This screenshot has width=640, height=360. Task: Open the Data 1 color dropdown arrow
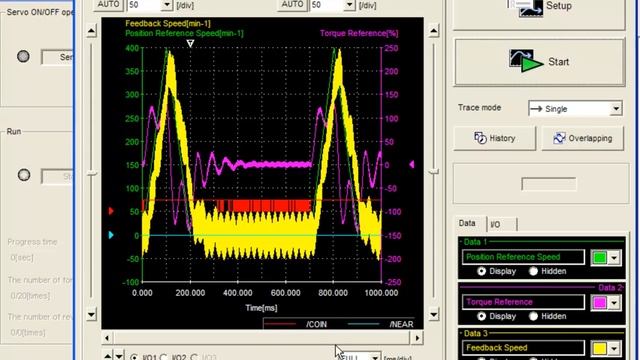(614, 258)
